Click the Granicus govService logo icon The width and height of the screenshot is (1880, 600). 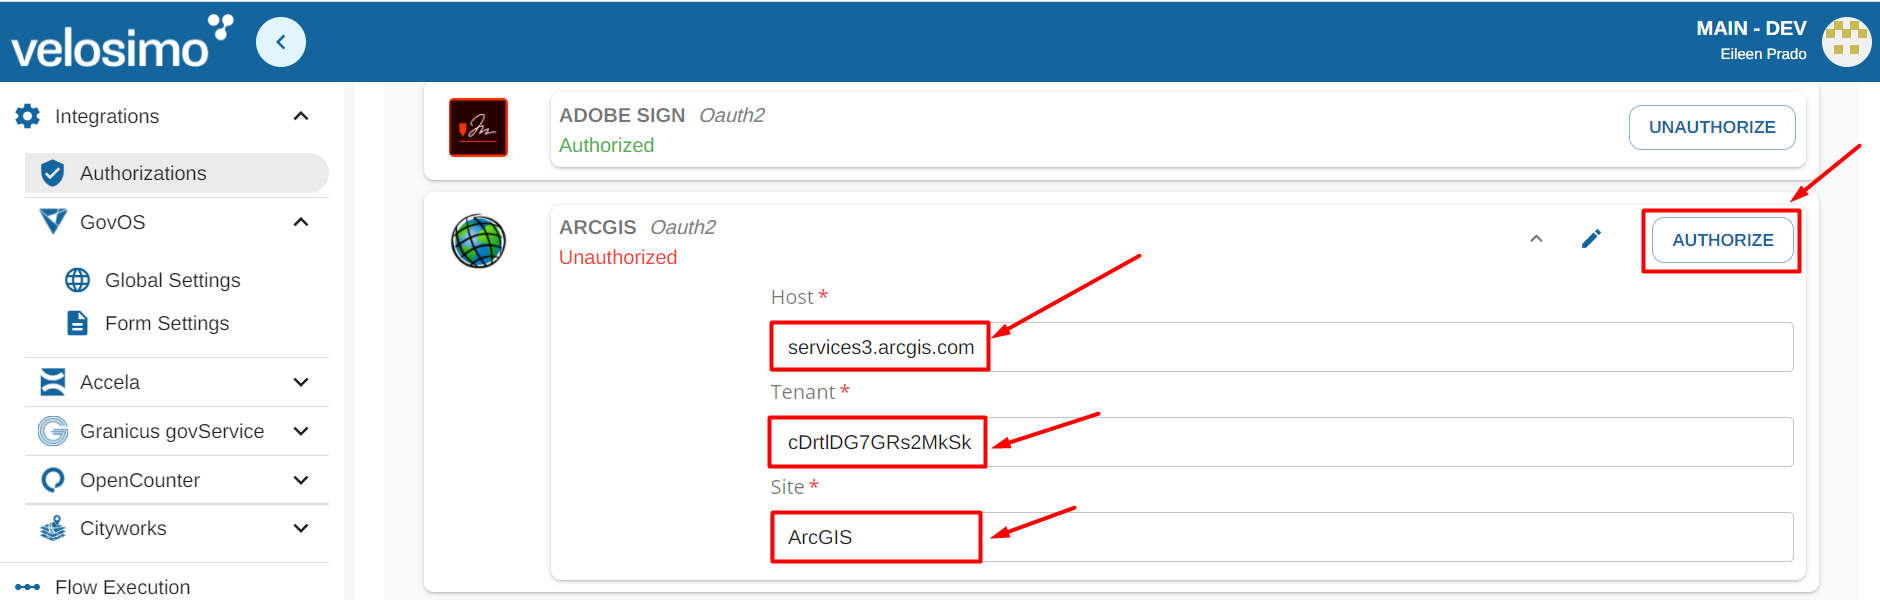pos(53,431)
